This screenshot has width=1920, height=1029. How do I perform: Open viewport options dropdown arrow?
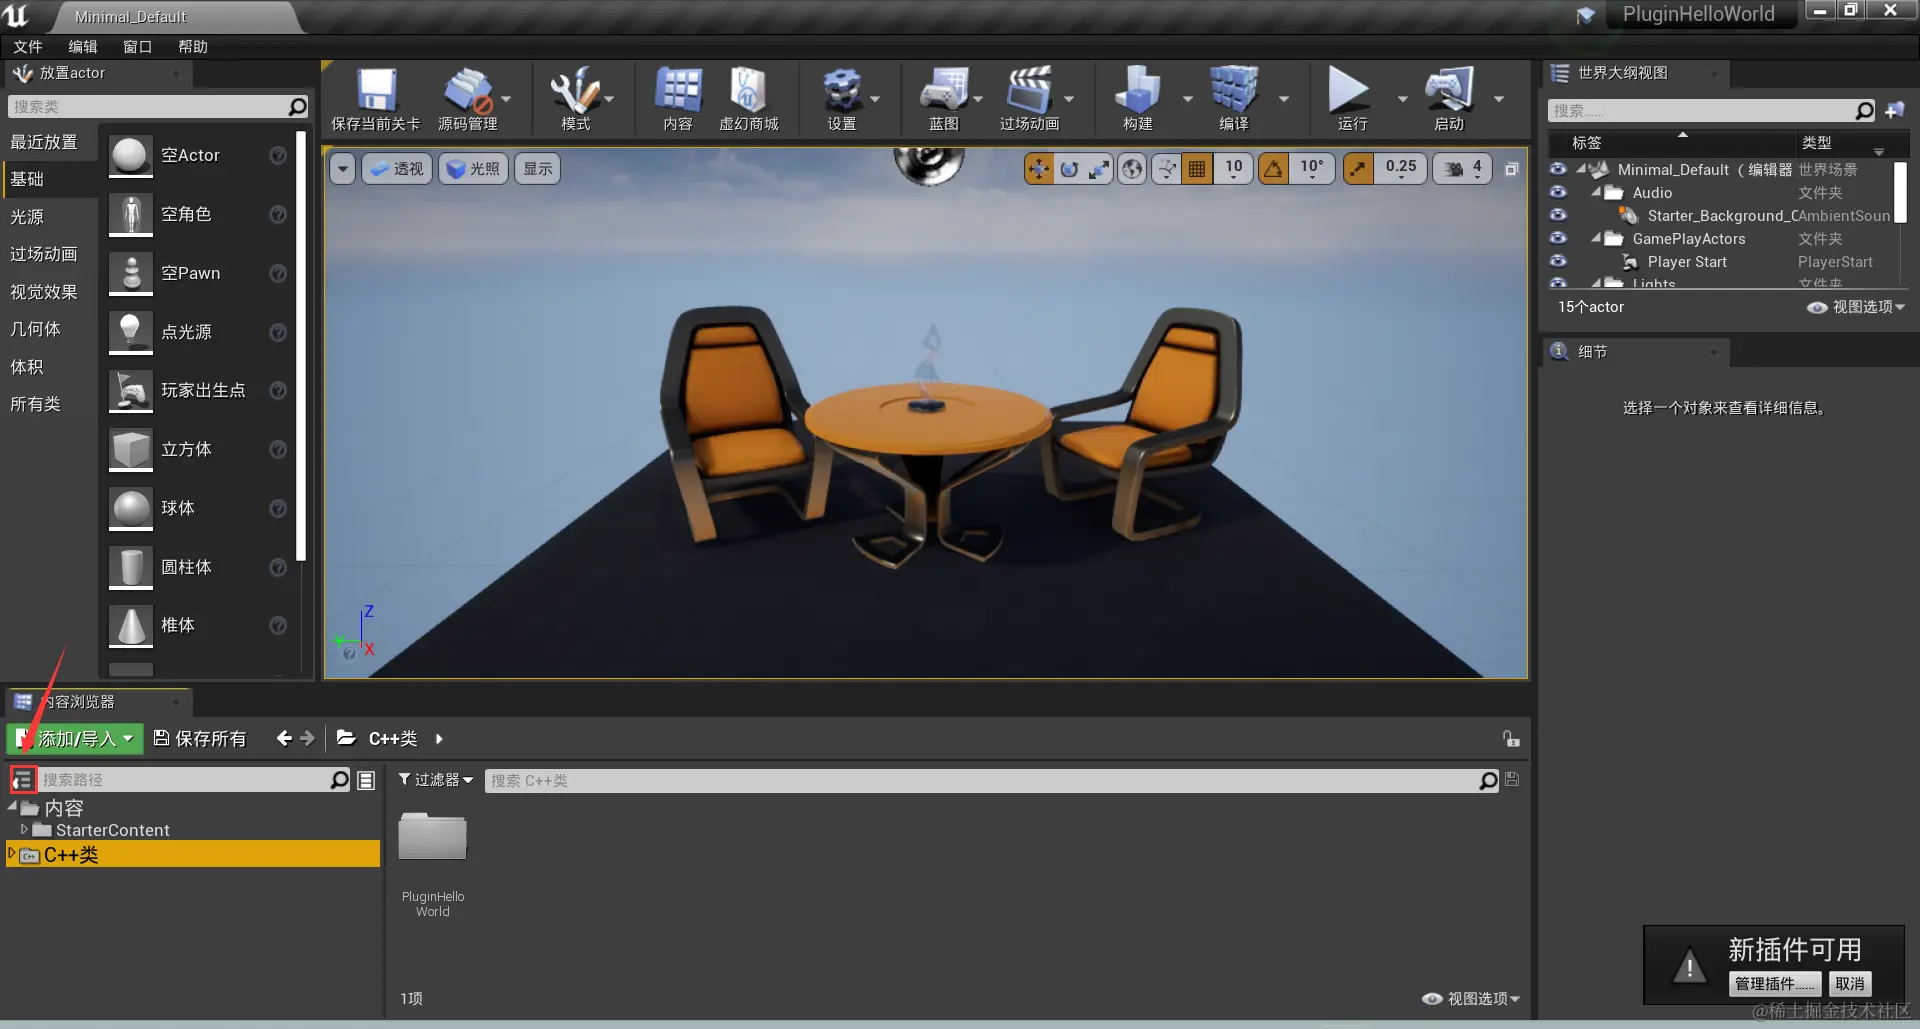[x=343, y=169]
